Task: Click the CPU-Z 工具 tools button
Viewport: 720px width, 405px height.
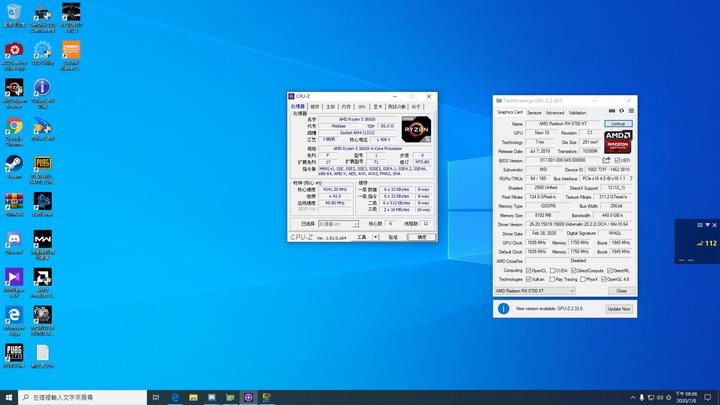Action: pyautogui.click(x=362, y=237)
